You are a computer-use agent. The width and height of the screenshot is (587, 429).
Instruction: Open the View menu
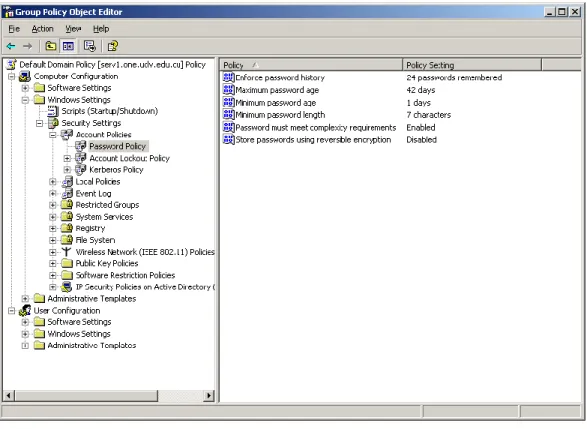(x=73, y=29)
